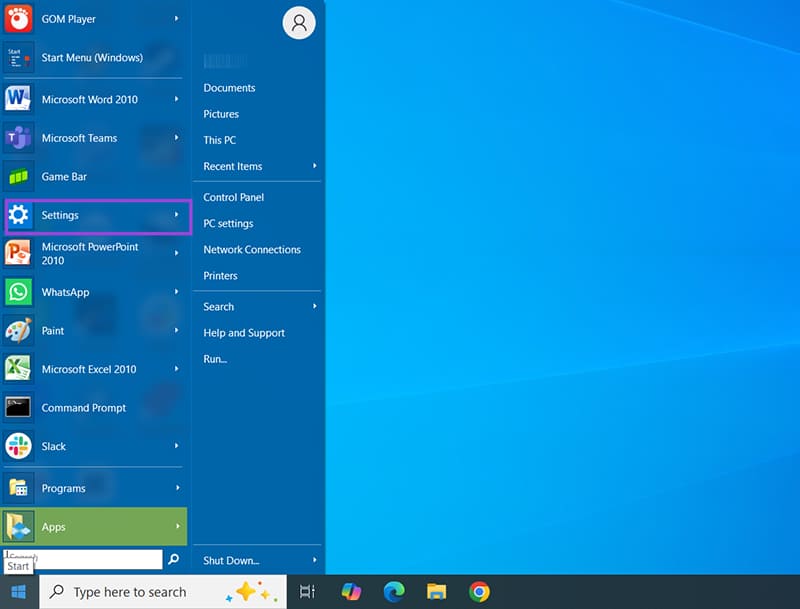Open Control Panel

(234, 197)
